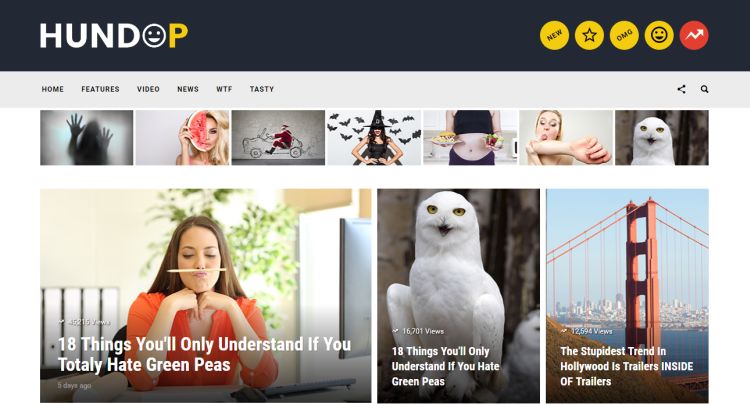The width and height of the screenshot is (750, 404).
Task: Click the smiley face badge in header
Action: pos(659,35)
